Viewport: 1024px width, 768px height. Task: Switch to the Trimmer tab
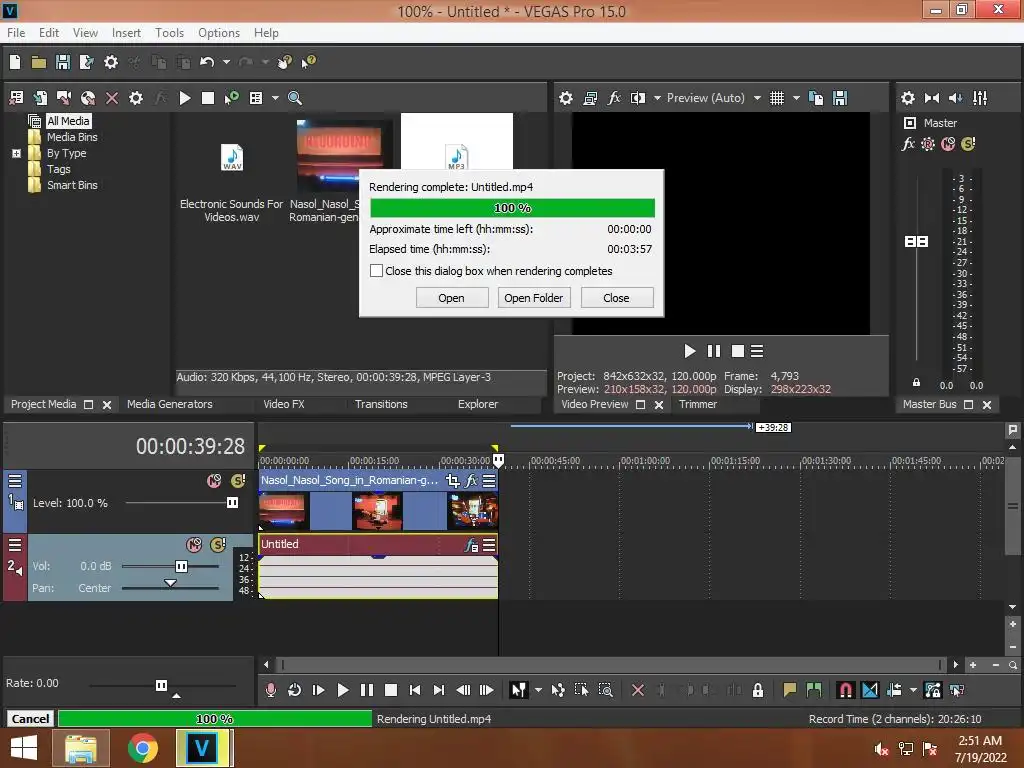point(697,404)
